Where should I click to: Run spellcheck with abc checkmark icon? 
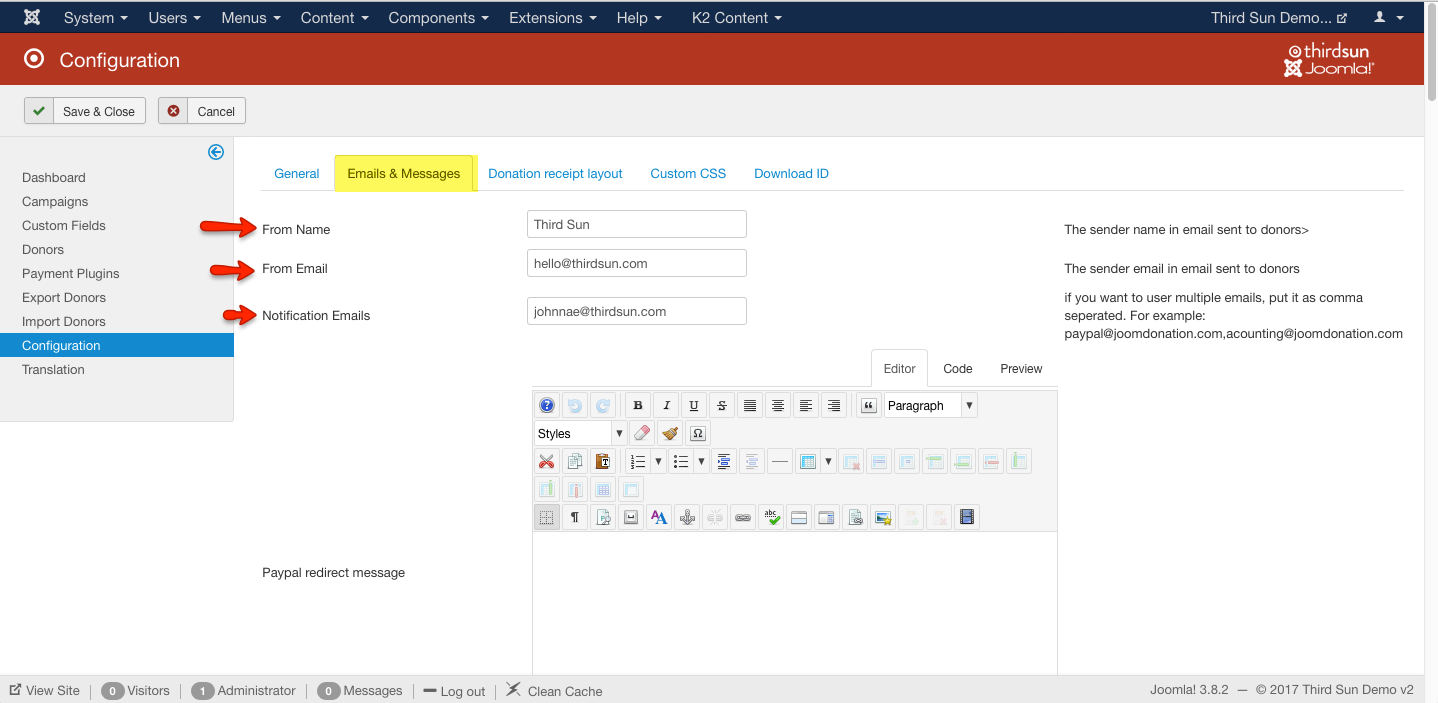coord(770,518)
